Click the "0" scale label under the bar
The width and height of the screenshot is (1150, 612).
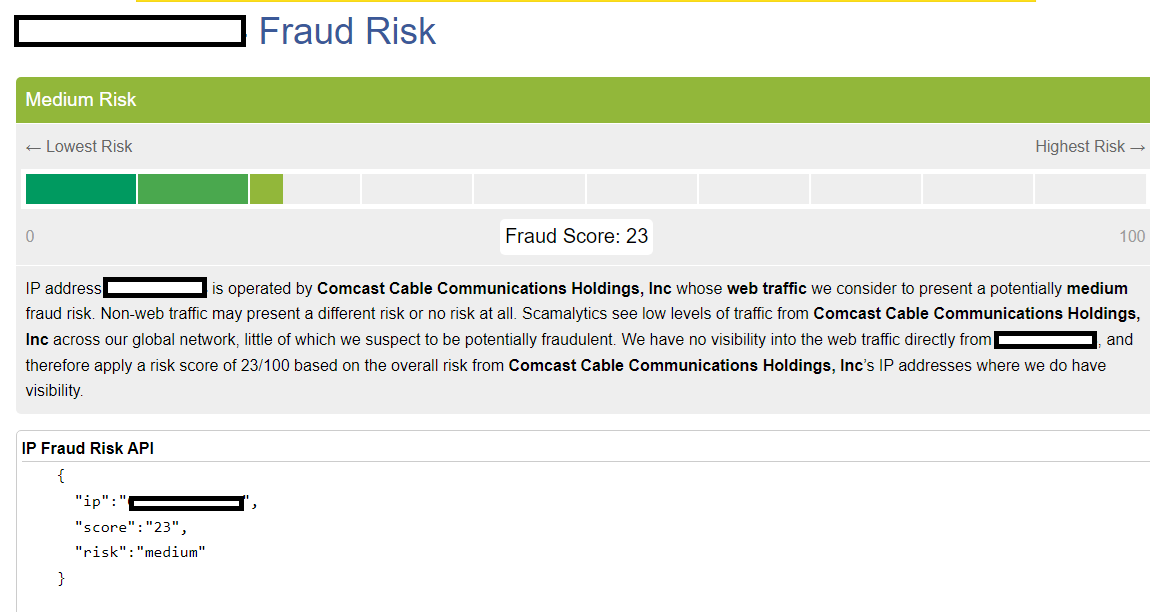[x=30, y=237]
